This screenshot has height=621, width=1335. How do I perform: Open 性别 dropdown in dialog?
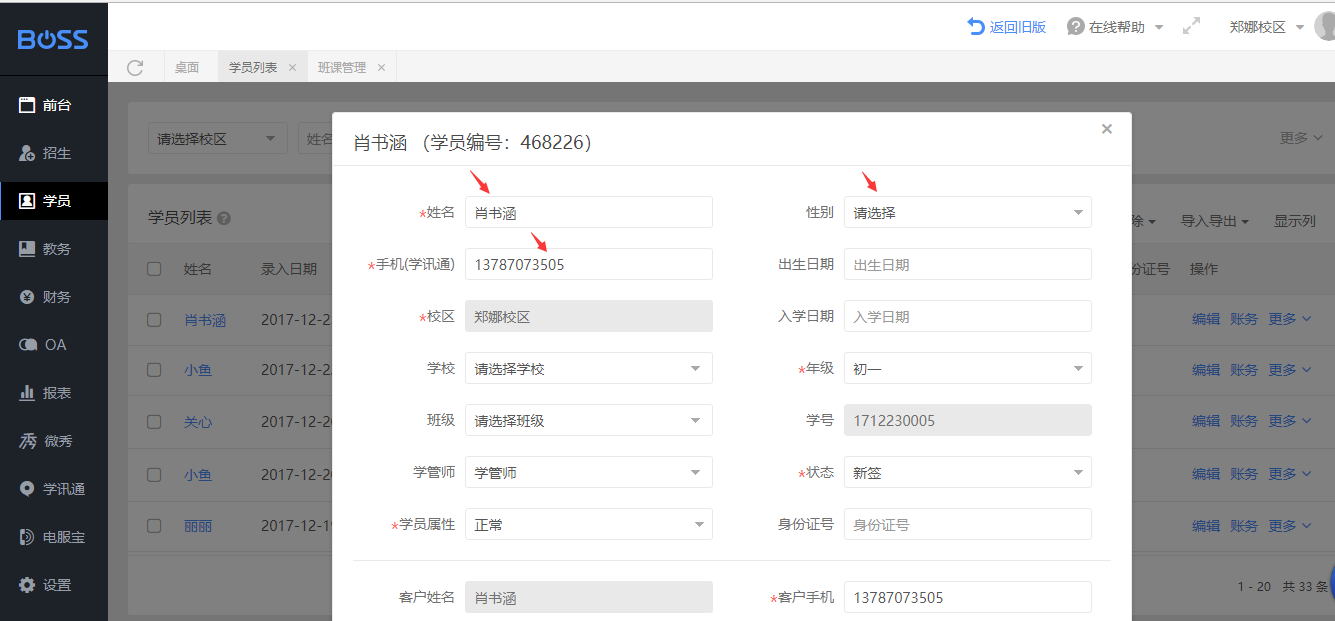click(x=967, y=212)
